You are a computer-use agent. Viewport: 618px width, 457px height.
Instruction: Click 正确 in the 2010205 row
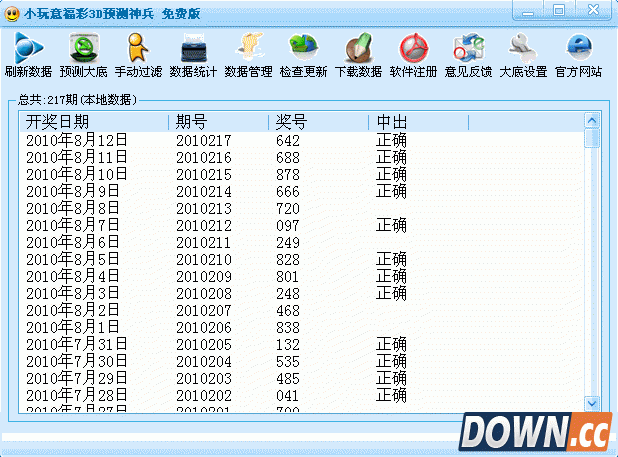coord(391,345)
